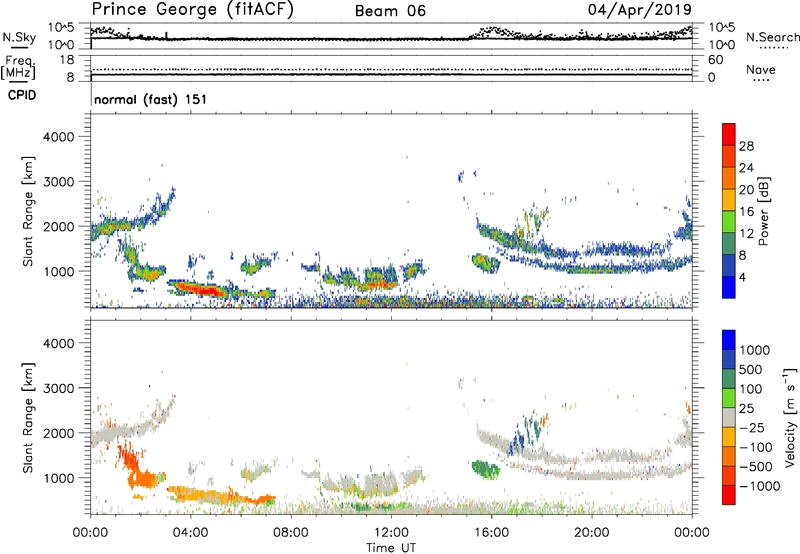Select the 'Time UT' axis title
800x554 pixels.
pos(391,548)
